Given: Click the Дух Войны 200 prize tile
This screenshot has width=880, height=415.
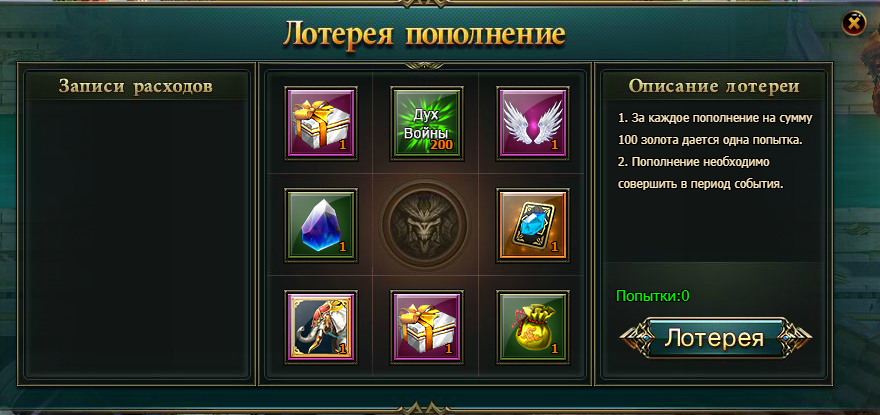Looking at the screenshot, I should pyautogui.click(x=427, y=123).
